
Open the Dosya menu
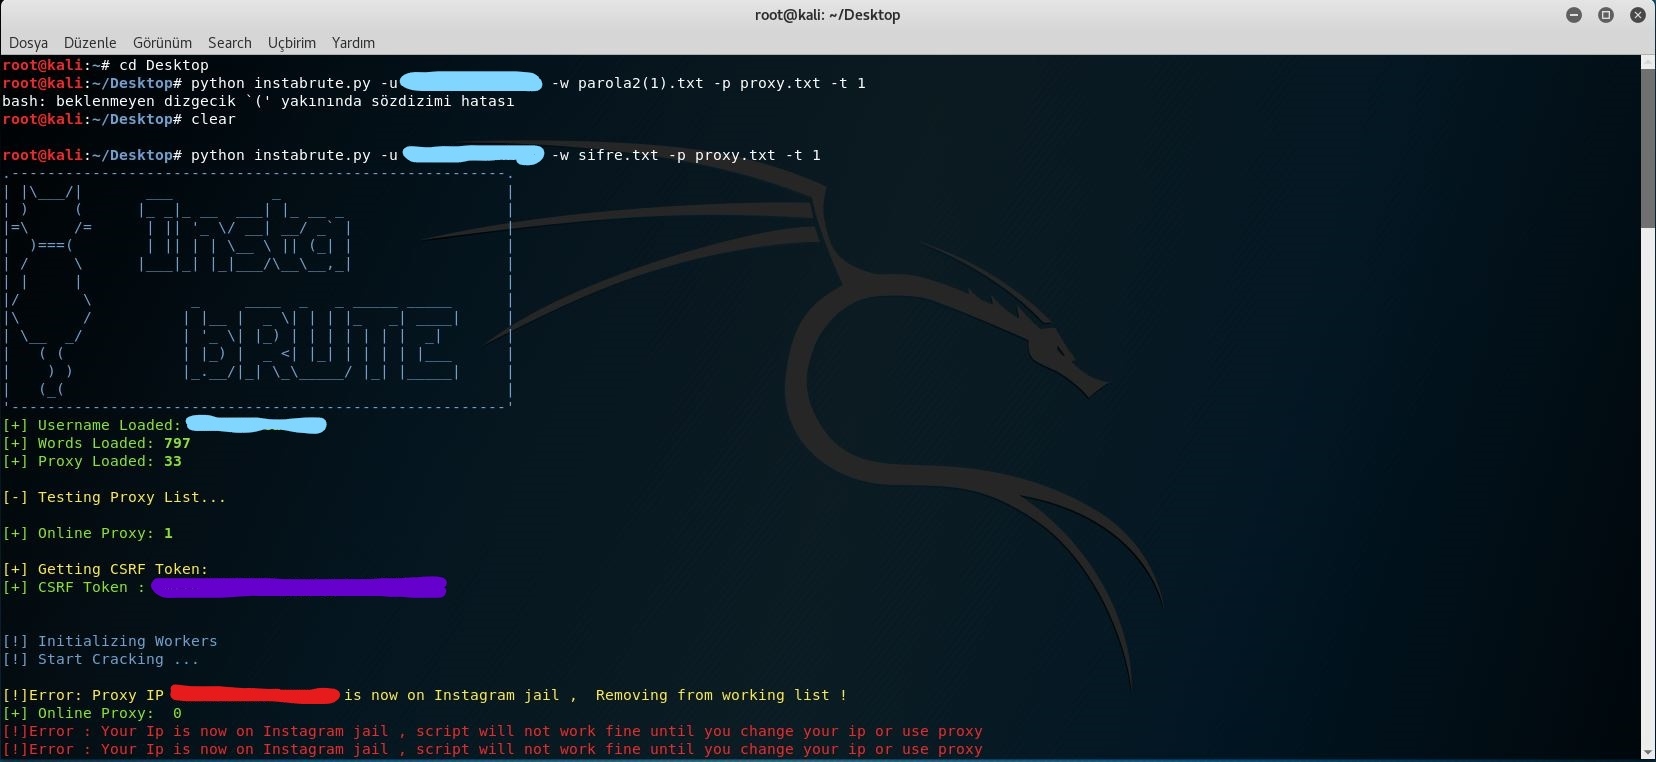click(x=28, y=43)
